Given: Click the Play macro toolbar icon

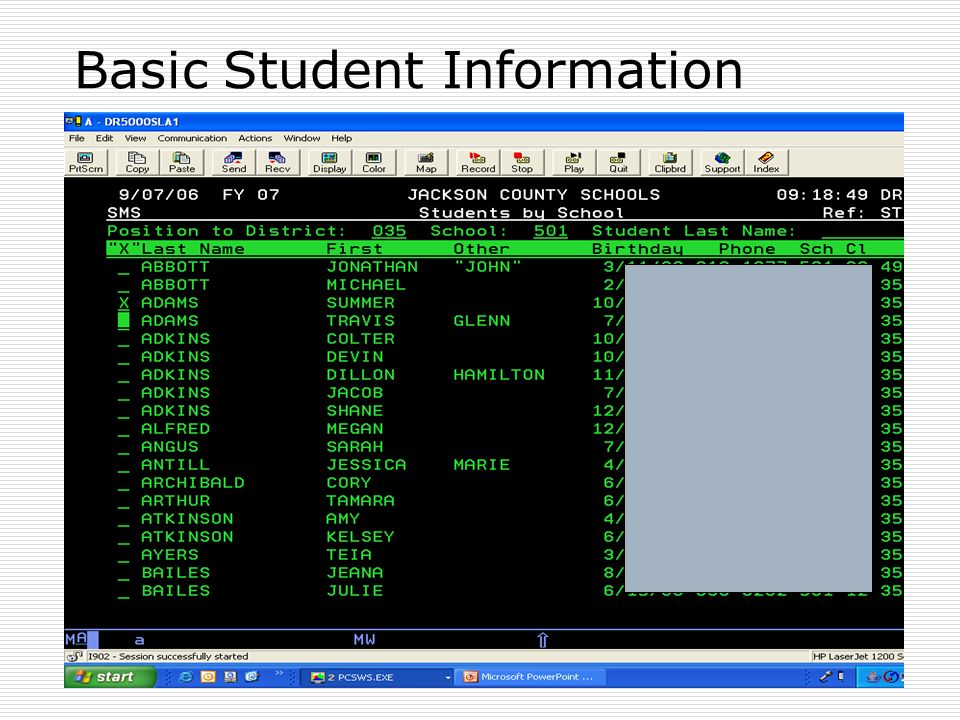Looking at the screenshot, I should pyautogui.click(x=574, y=162).
